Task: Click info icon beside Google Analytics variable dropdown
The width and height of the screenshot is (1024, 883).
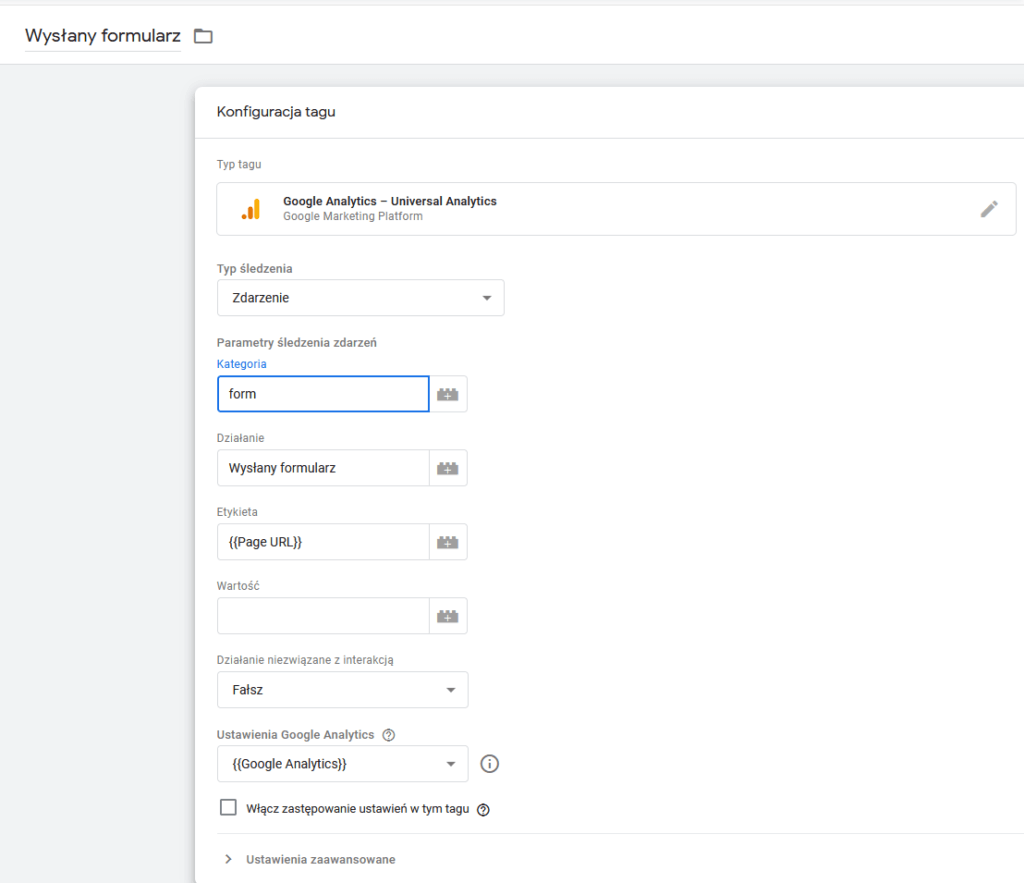Action: (489, 764)
